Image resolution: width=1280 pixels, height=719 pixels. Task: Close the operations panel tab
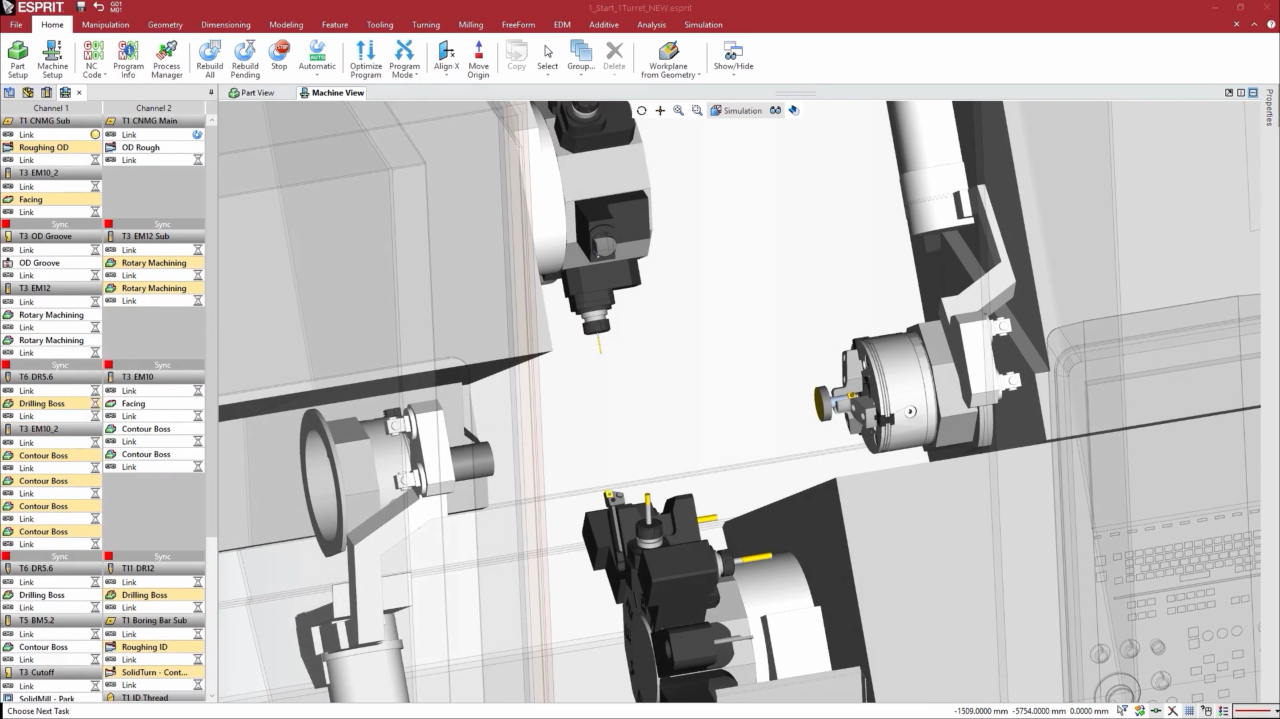(x=79, y=92)
